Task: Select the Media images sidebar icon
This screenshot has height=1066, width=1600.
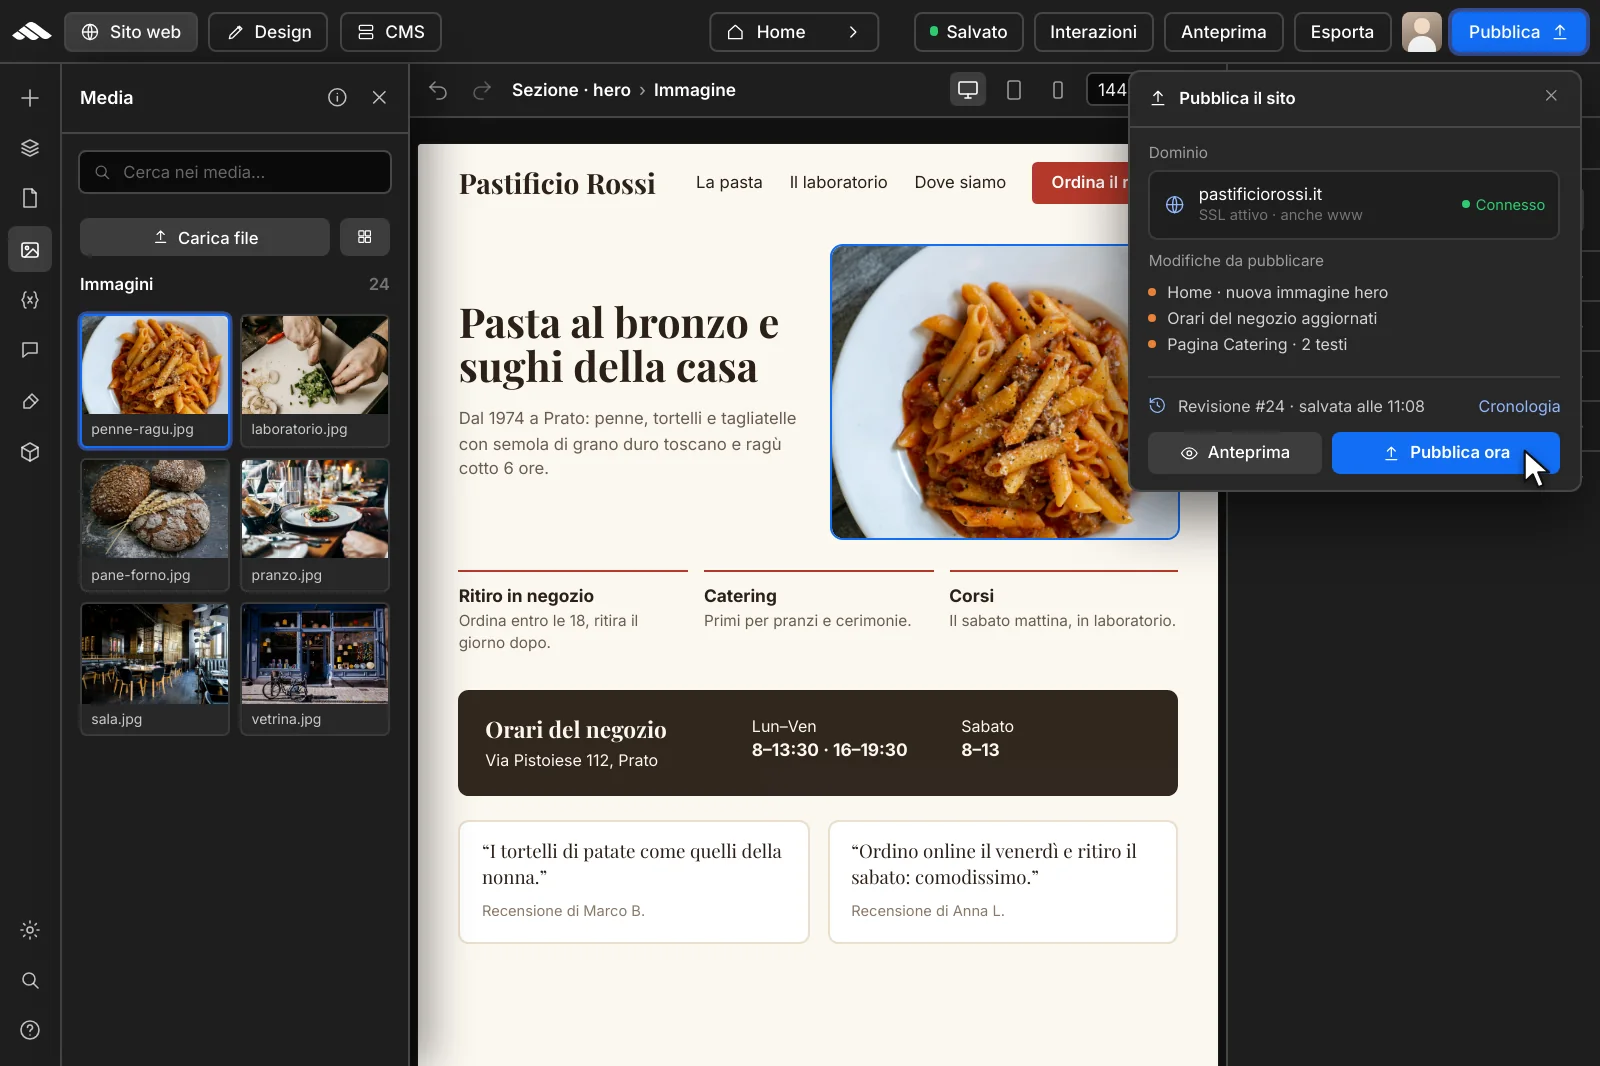Action: point(30,250)
